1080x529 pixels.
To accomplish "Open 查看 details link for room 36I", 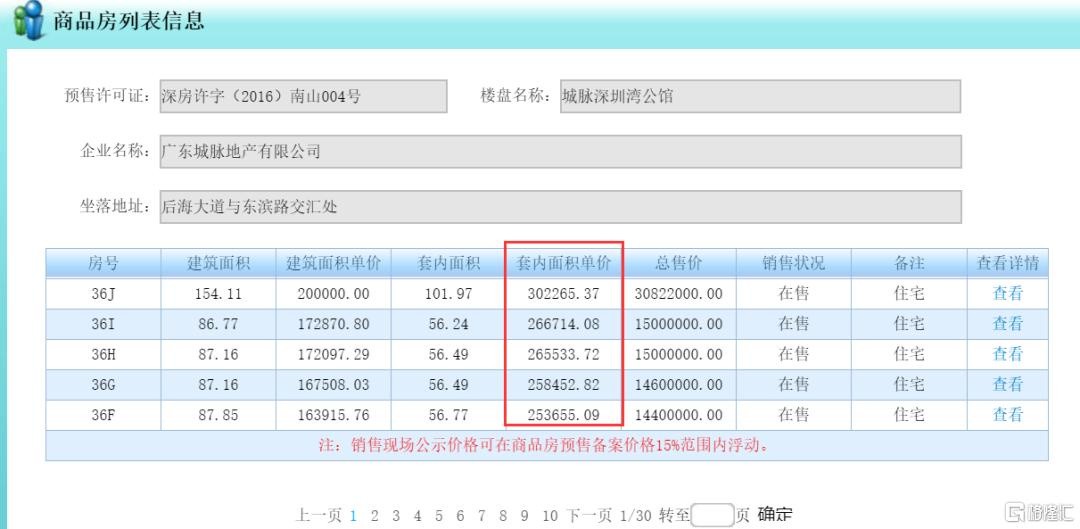I will click(1007, 324).
